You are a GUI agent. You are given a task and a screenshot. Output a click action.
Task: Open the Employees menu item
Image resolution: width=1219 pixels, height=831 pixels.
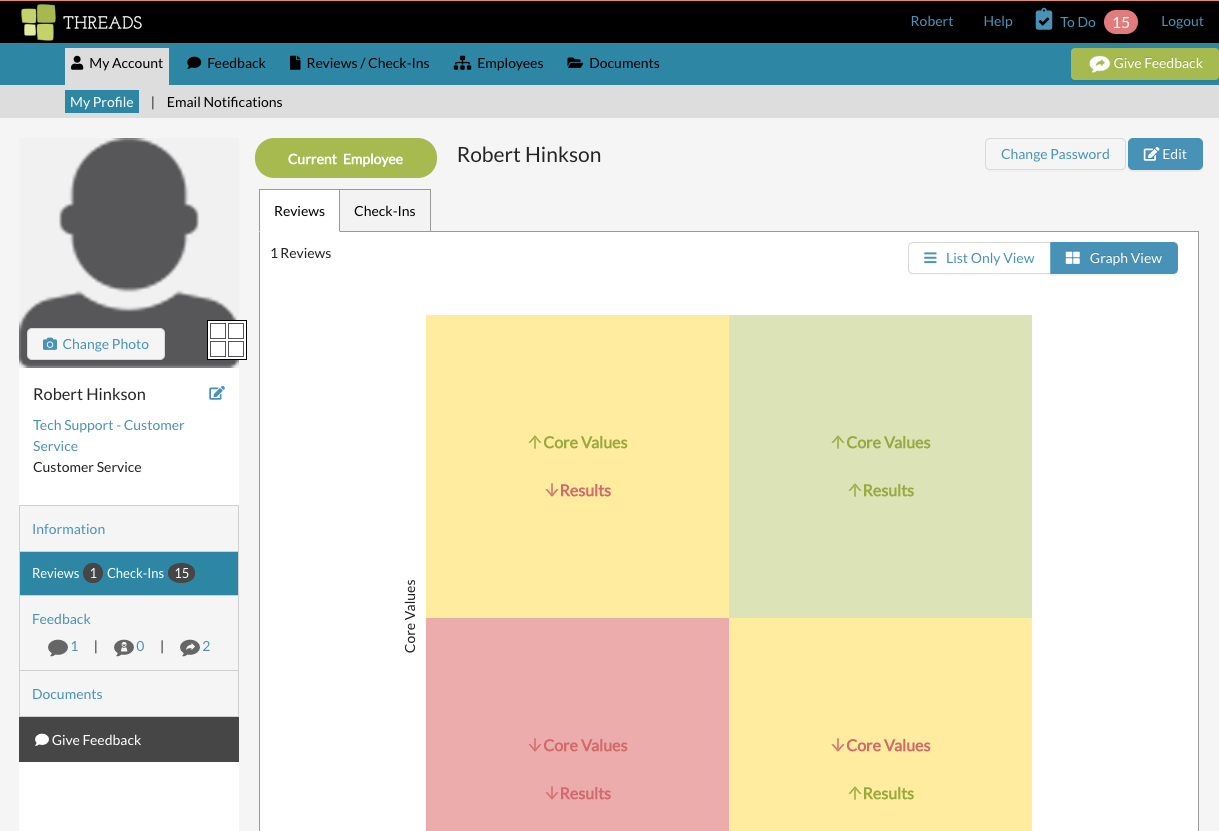click(499, 63)
